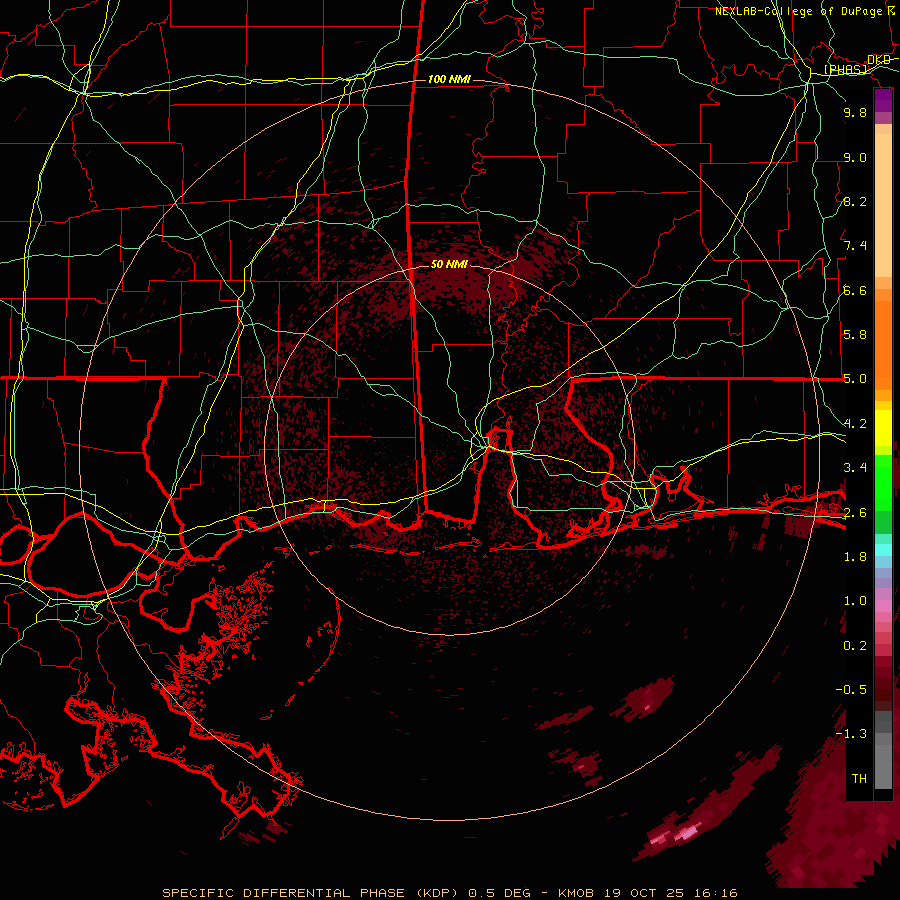This screenshot has width=900, height=900.
Task: Click the 9.0 scale value
Action: click(855, 157)
